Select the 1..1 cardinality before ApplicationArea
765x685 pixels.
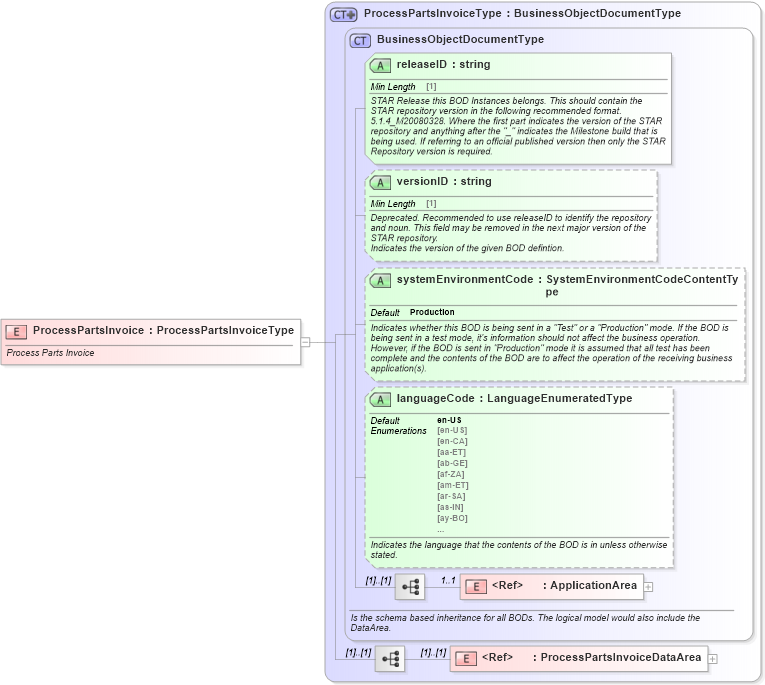pos(448,580)
